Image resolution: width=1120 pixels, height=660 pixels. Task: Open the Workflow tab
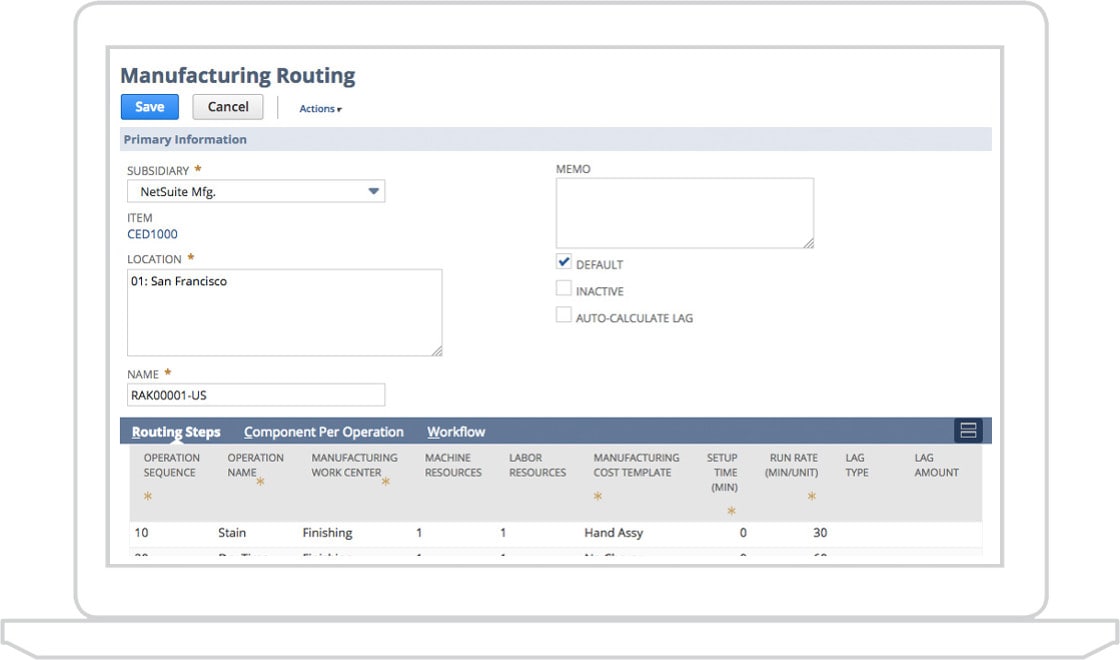456,432
